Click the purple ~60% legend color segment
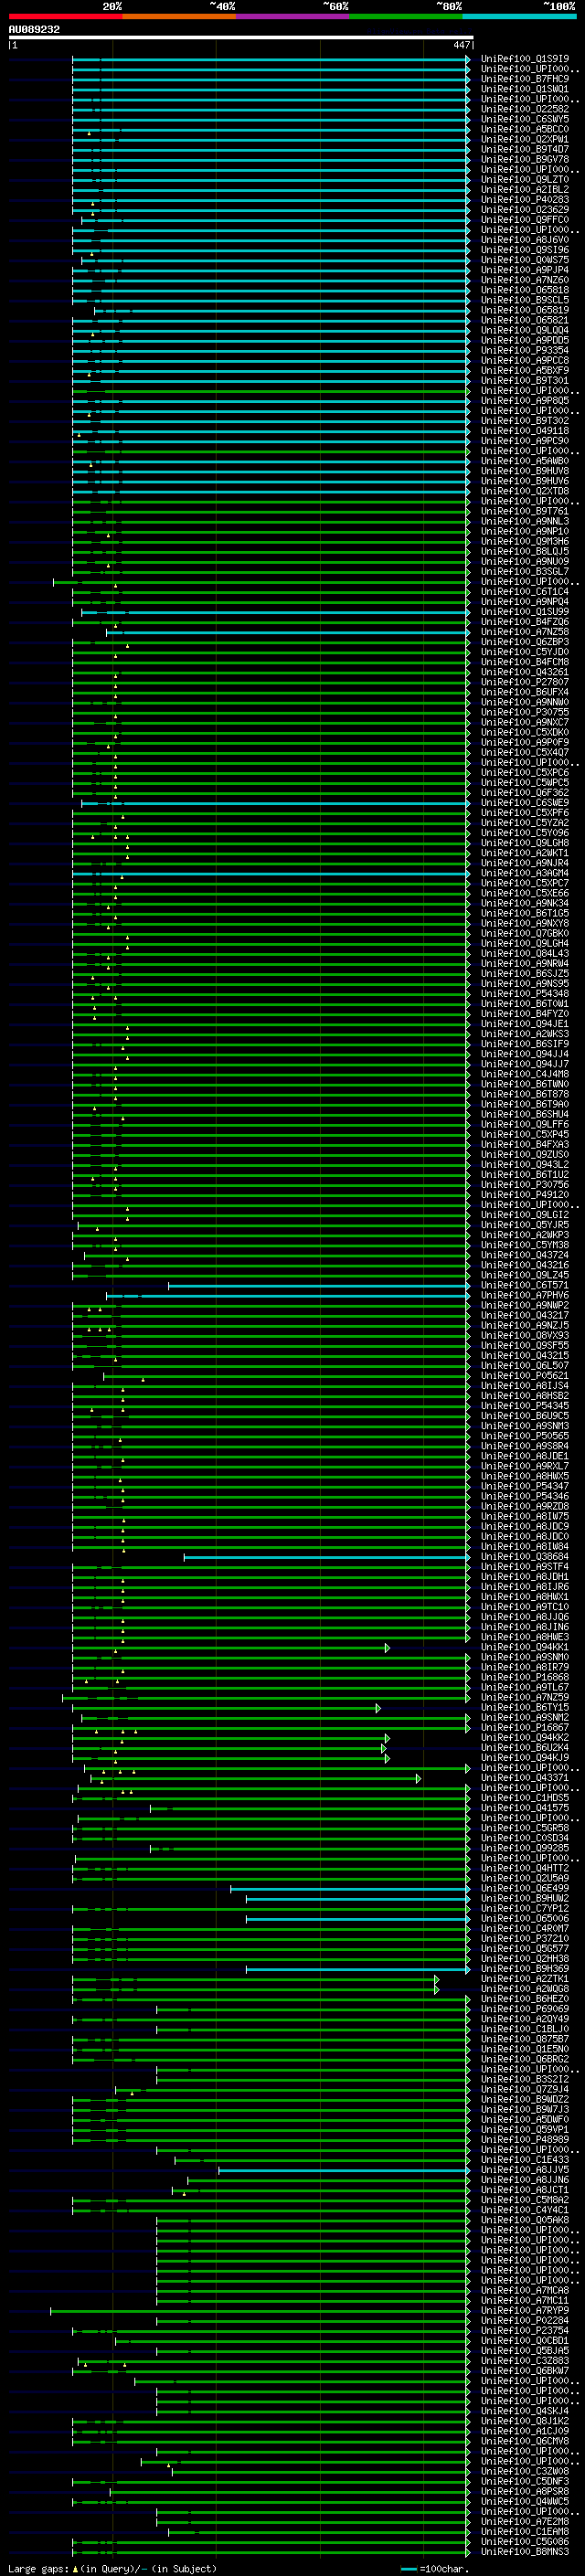Screen dimensions: 585x2576 click(292, 16)
